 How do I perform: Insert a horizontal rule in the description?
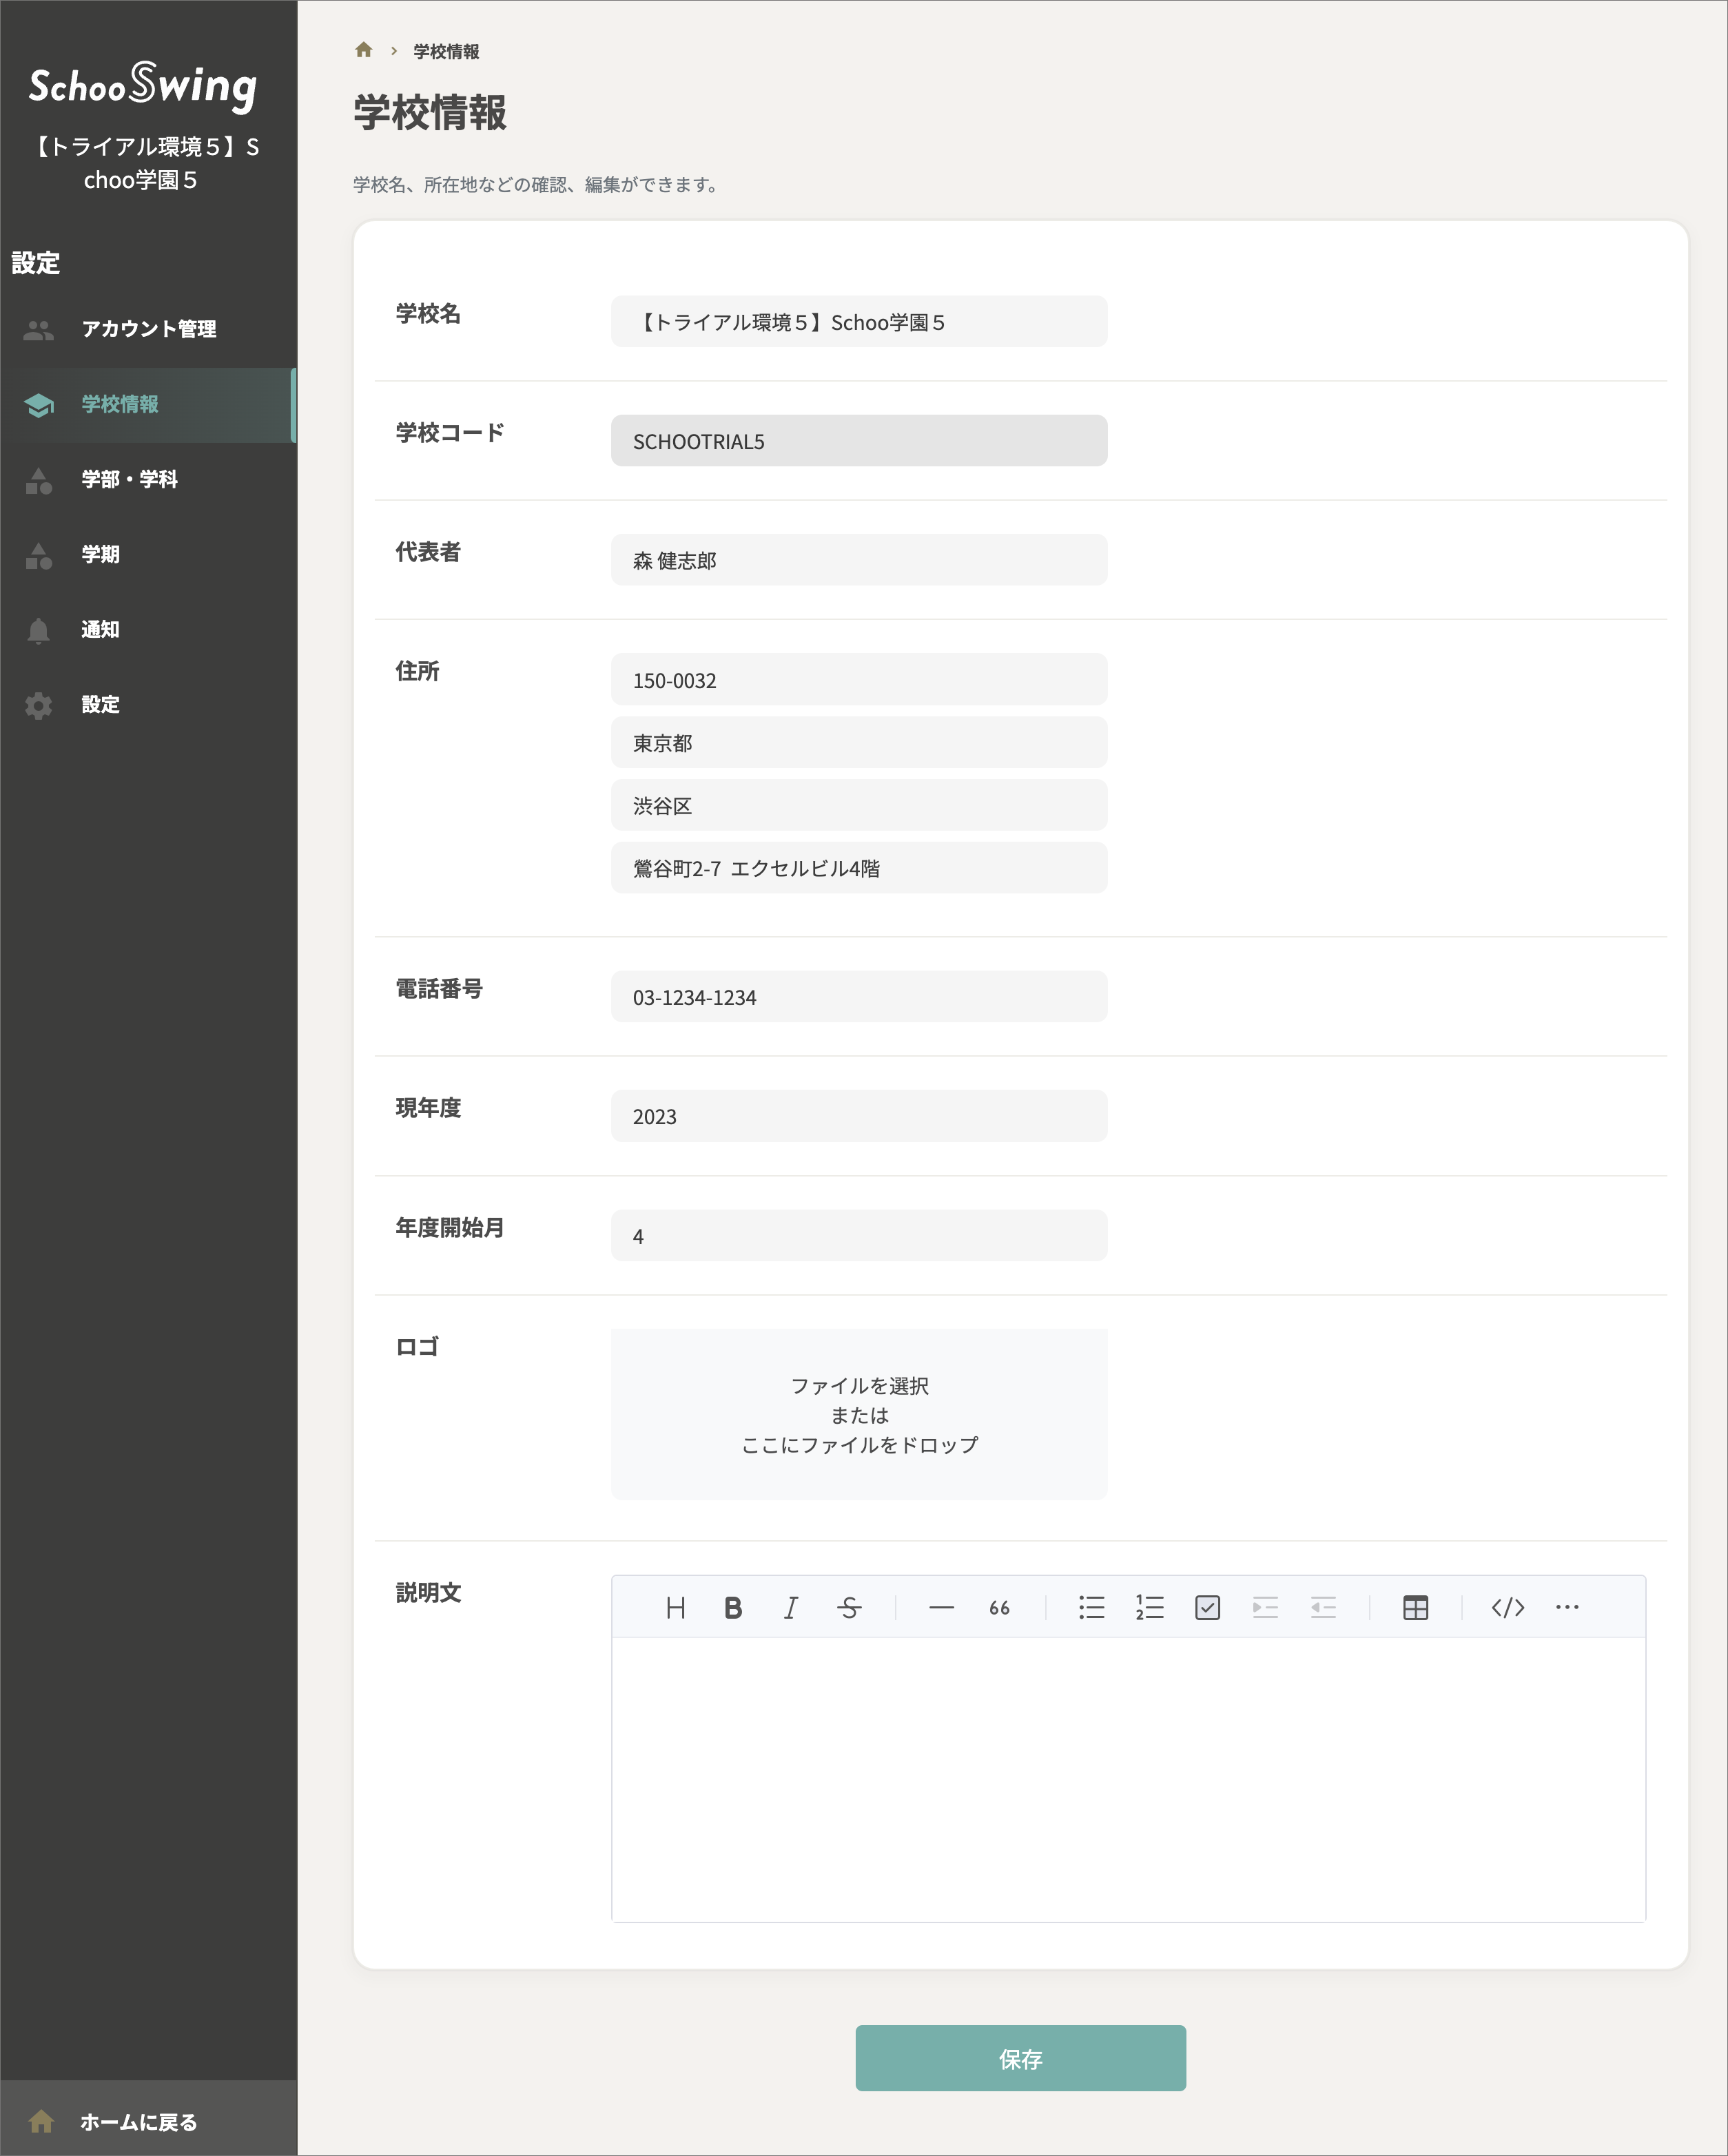(940, 1607)
